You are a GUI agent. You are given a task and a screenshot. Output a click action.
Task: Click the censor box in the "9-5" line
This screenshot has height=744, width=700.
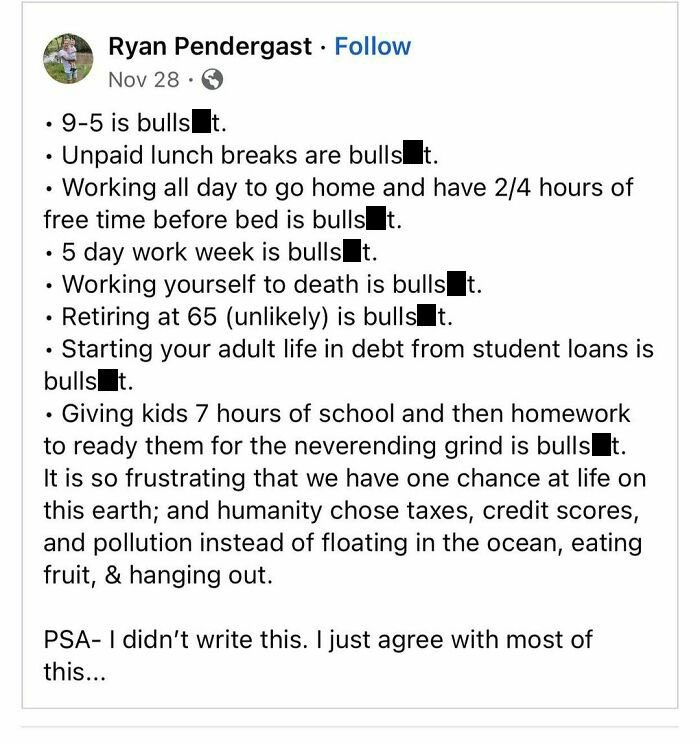[x=201, y=123]
